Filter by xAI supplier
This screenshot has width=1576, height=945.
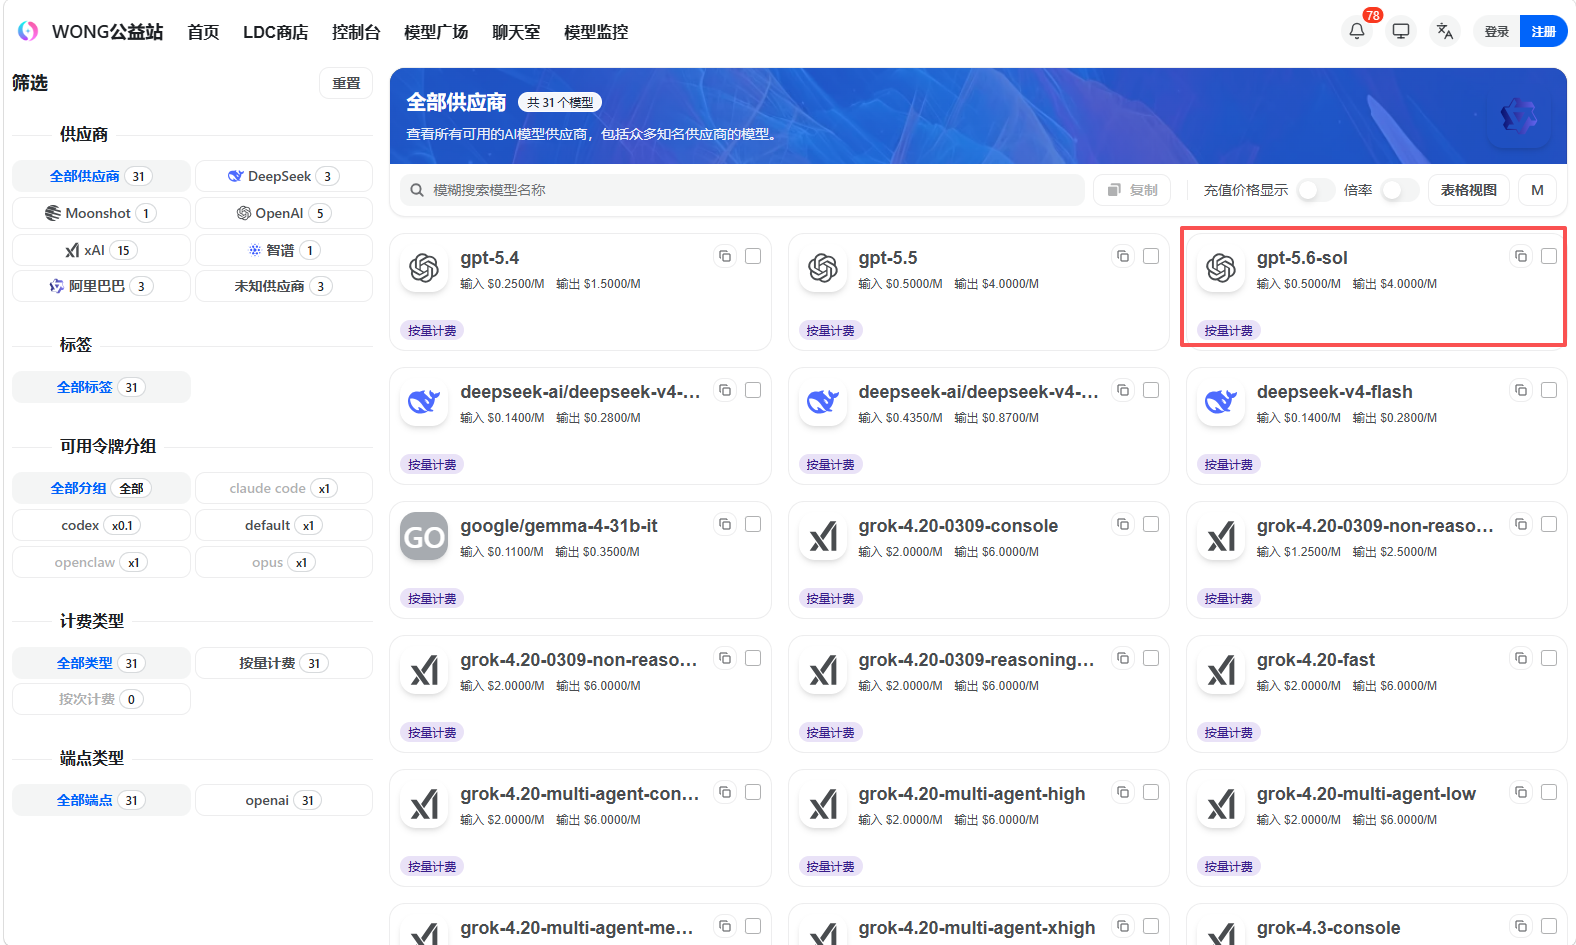coord(101,250)
